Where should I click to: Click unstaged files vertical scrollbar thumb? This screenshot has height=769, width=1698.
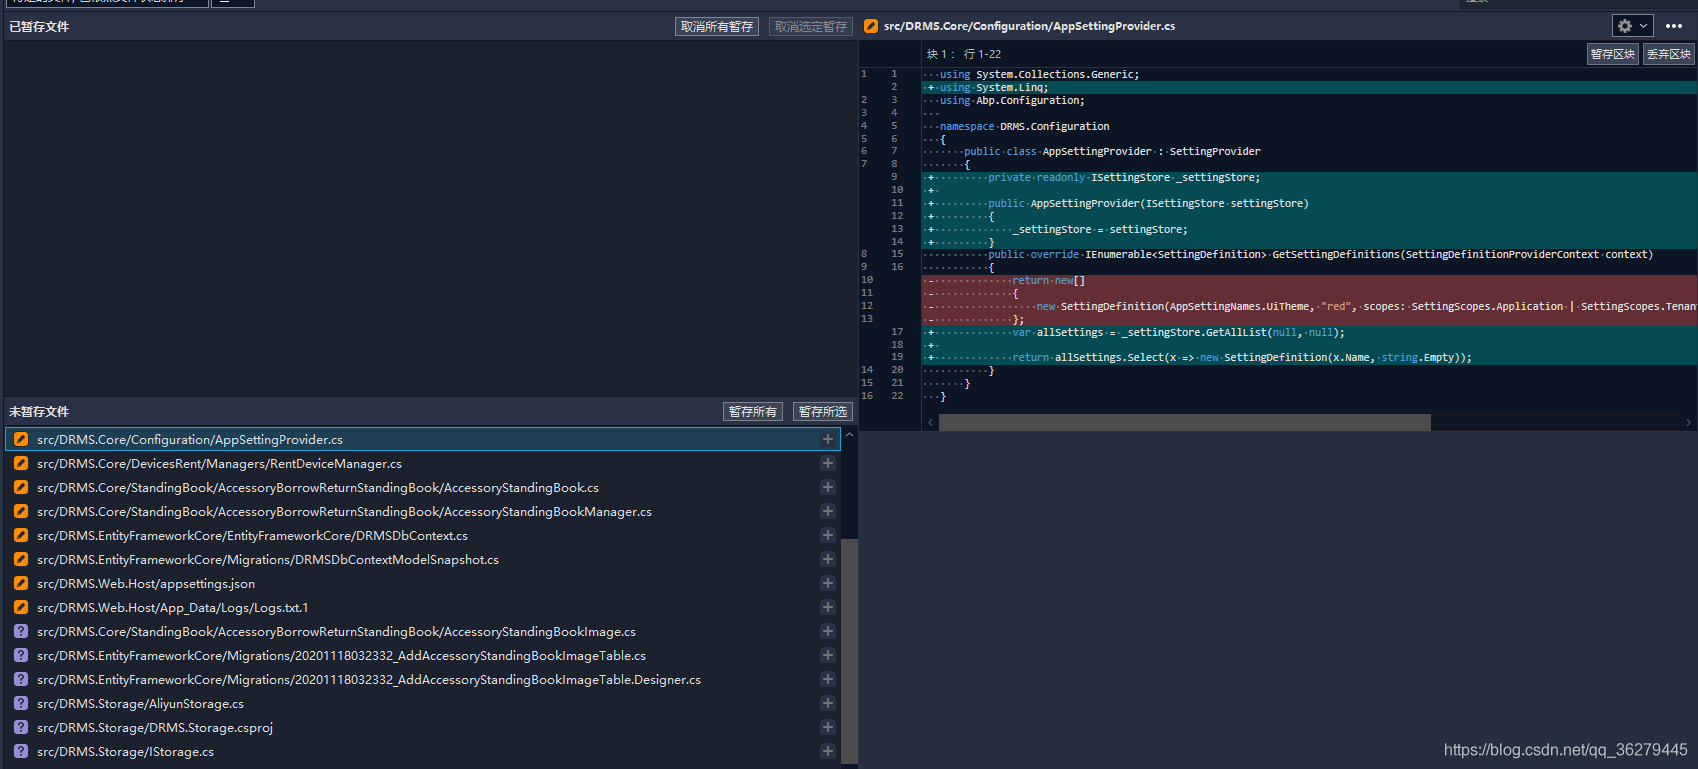tap(849, 650)
